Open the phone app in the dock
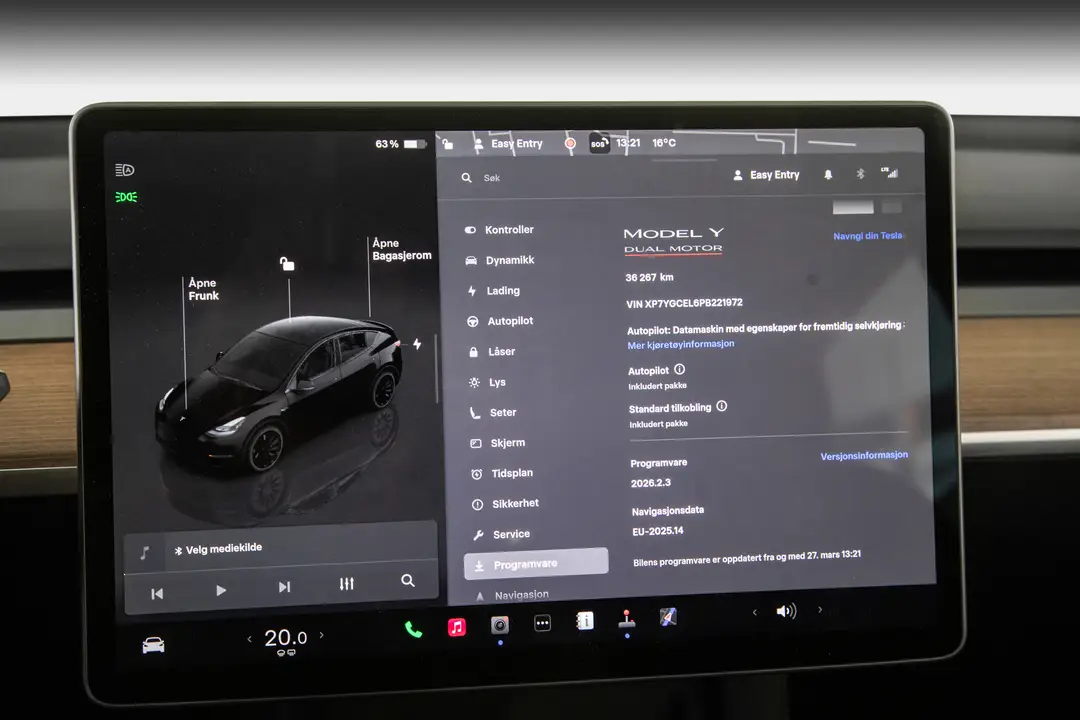This screenshot has height=720, width=1080. point(413,629)
